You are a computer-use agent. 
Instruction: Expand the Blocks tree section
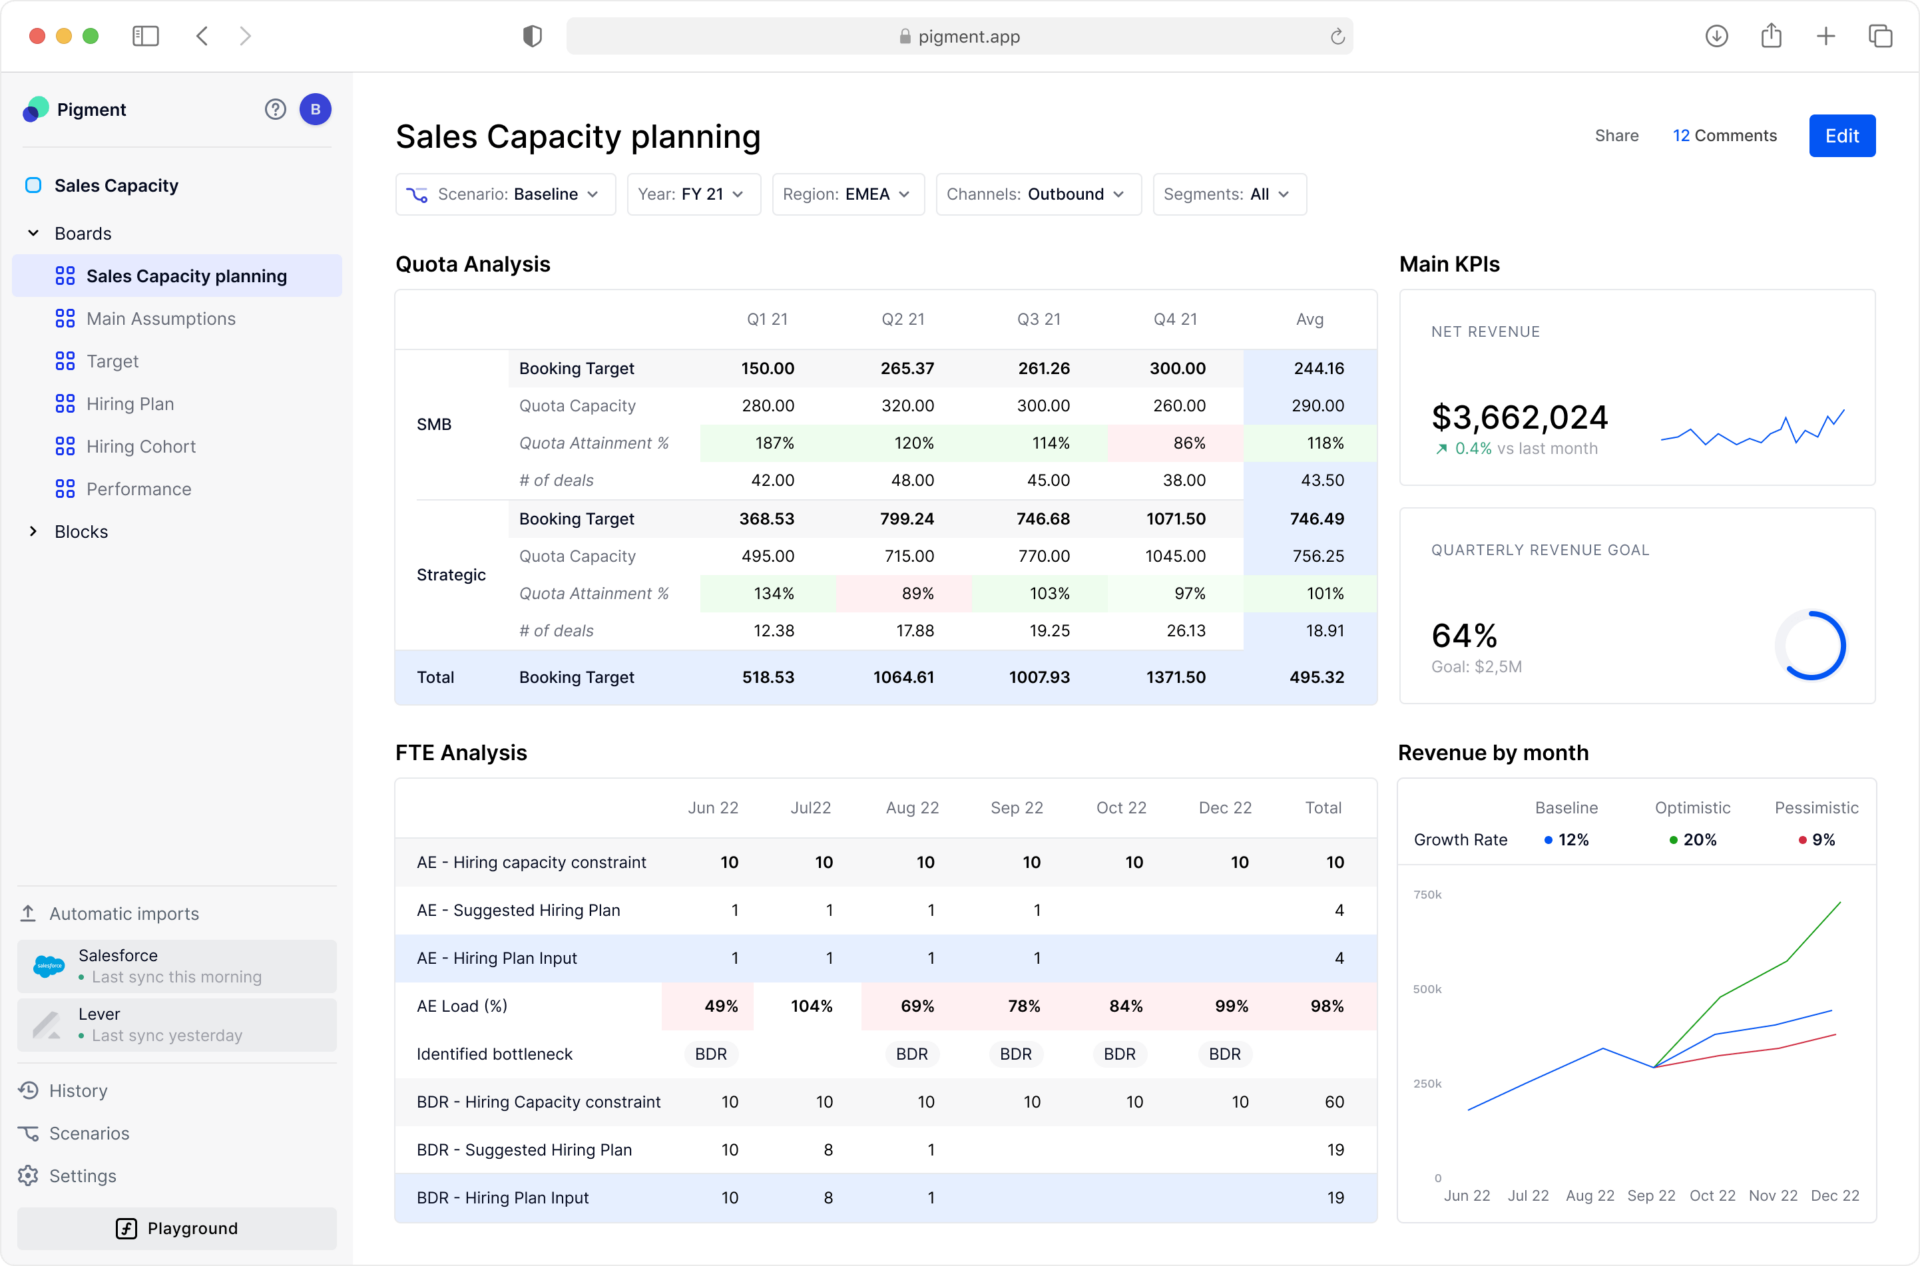(33, 532)
